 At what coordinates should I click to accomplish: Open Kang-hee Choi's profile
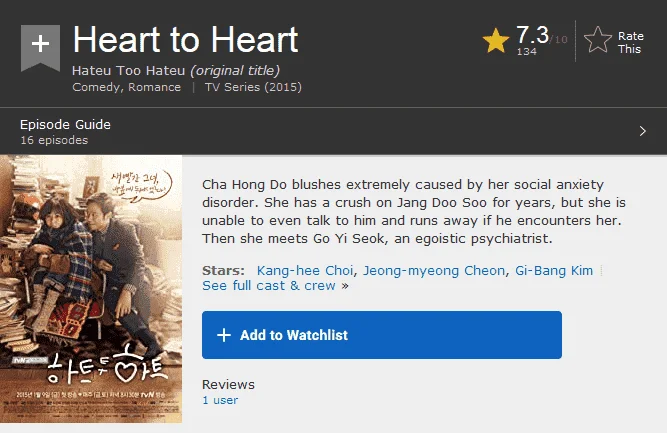[x=305, y=271]
